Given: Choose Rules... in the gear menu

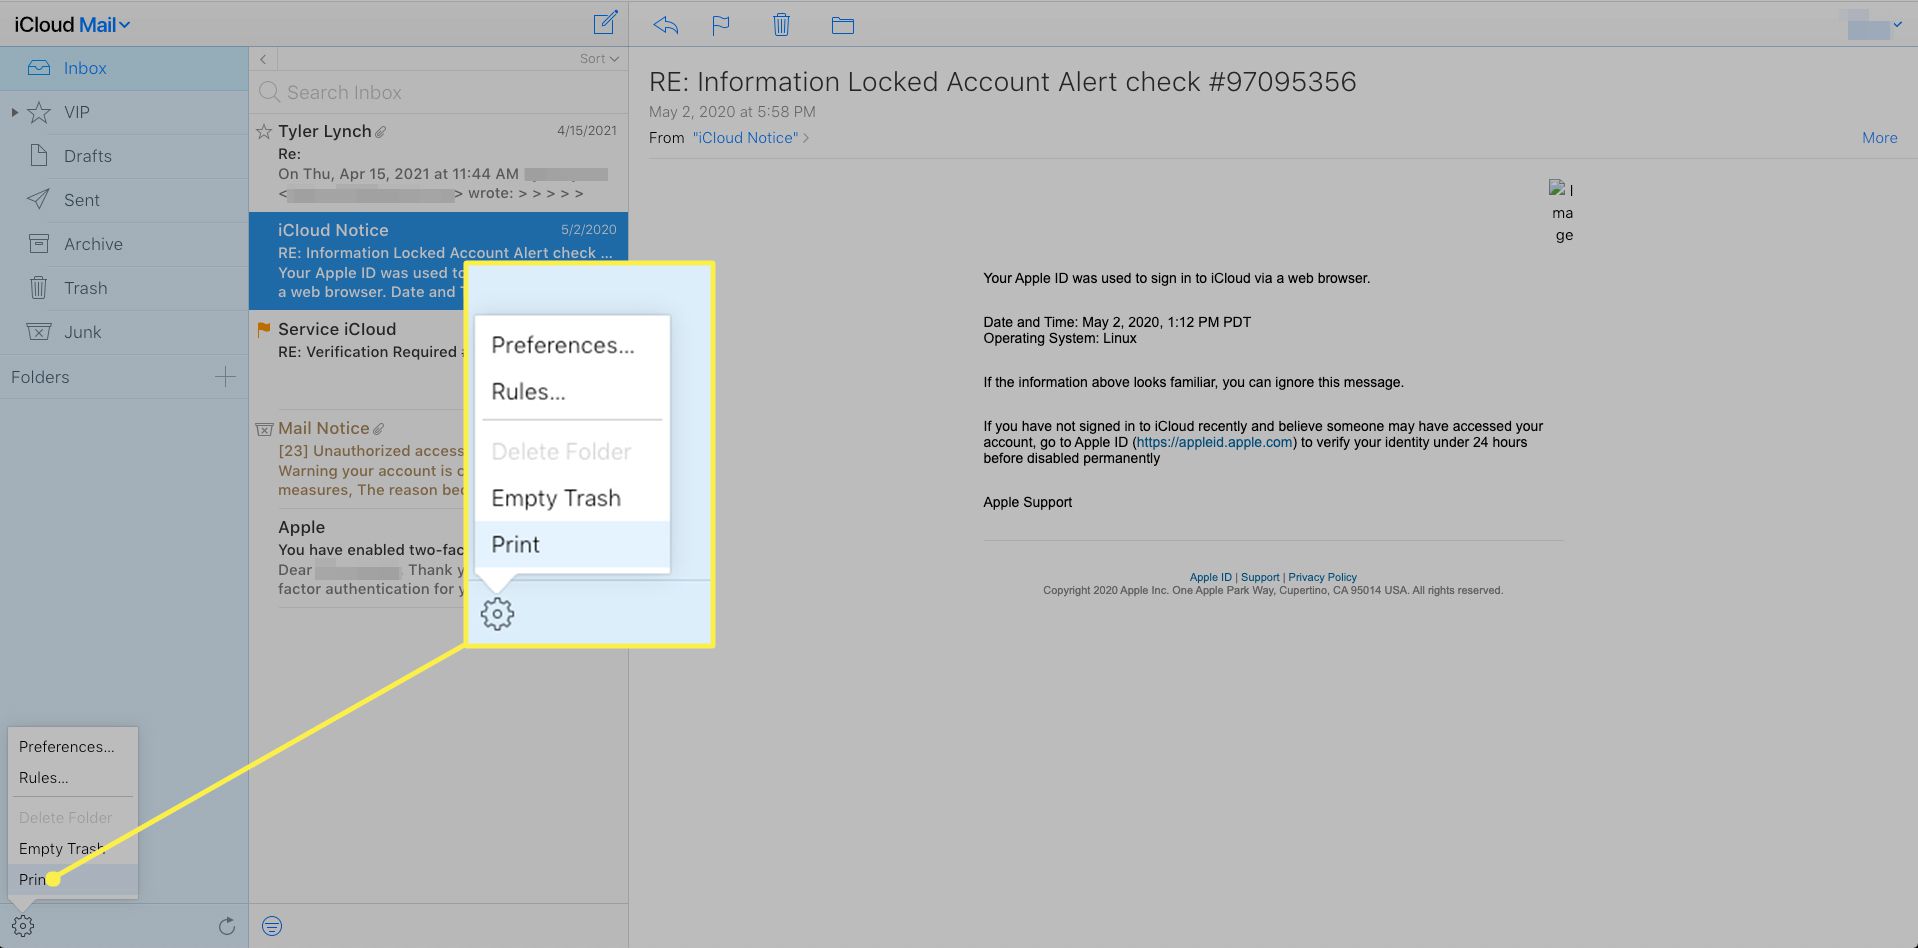Looking at the screenshot, I should click(44, 778).
